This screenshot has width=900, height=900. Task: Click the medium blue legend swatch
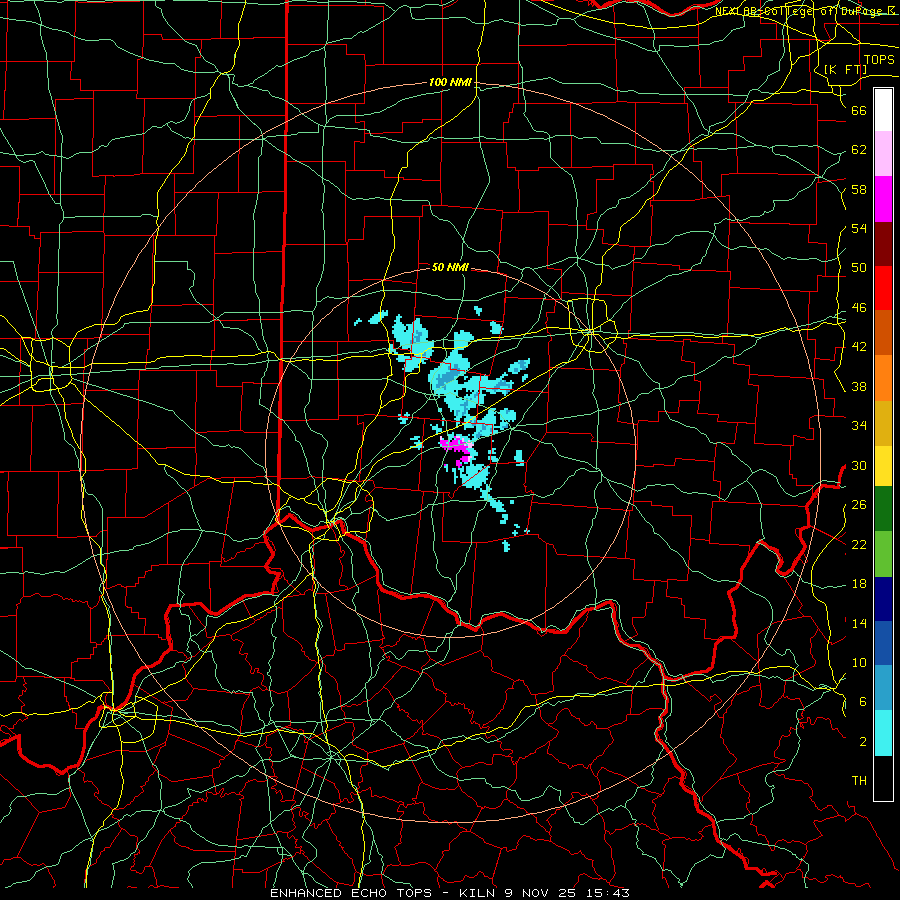coord(883,643)
